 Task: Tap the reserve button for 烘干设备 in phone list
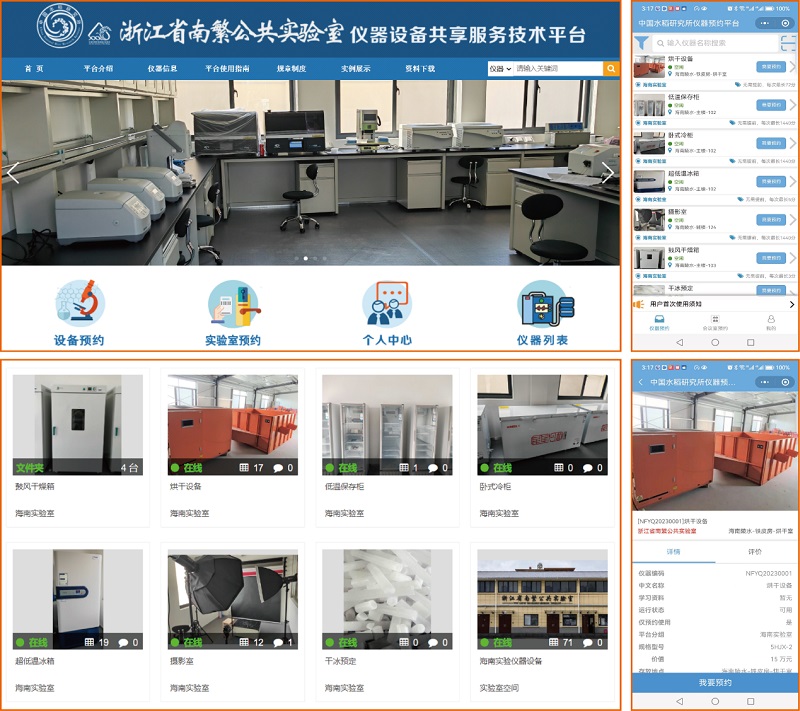[770, 66]
